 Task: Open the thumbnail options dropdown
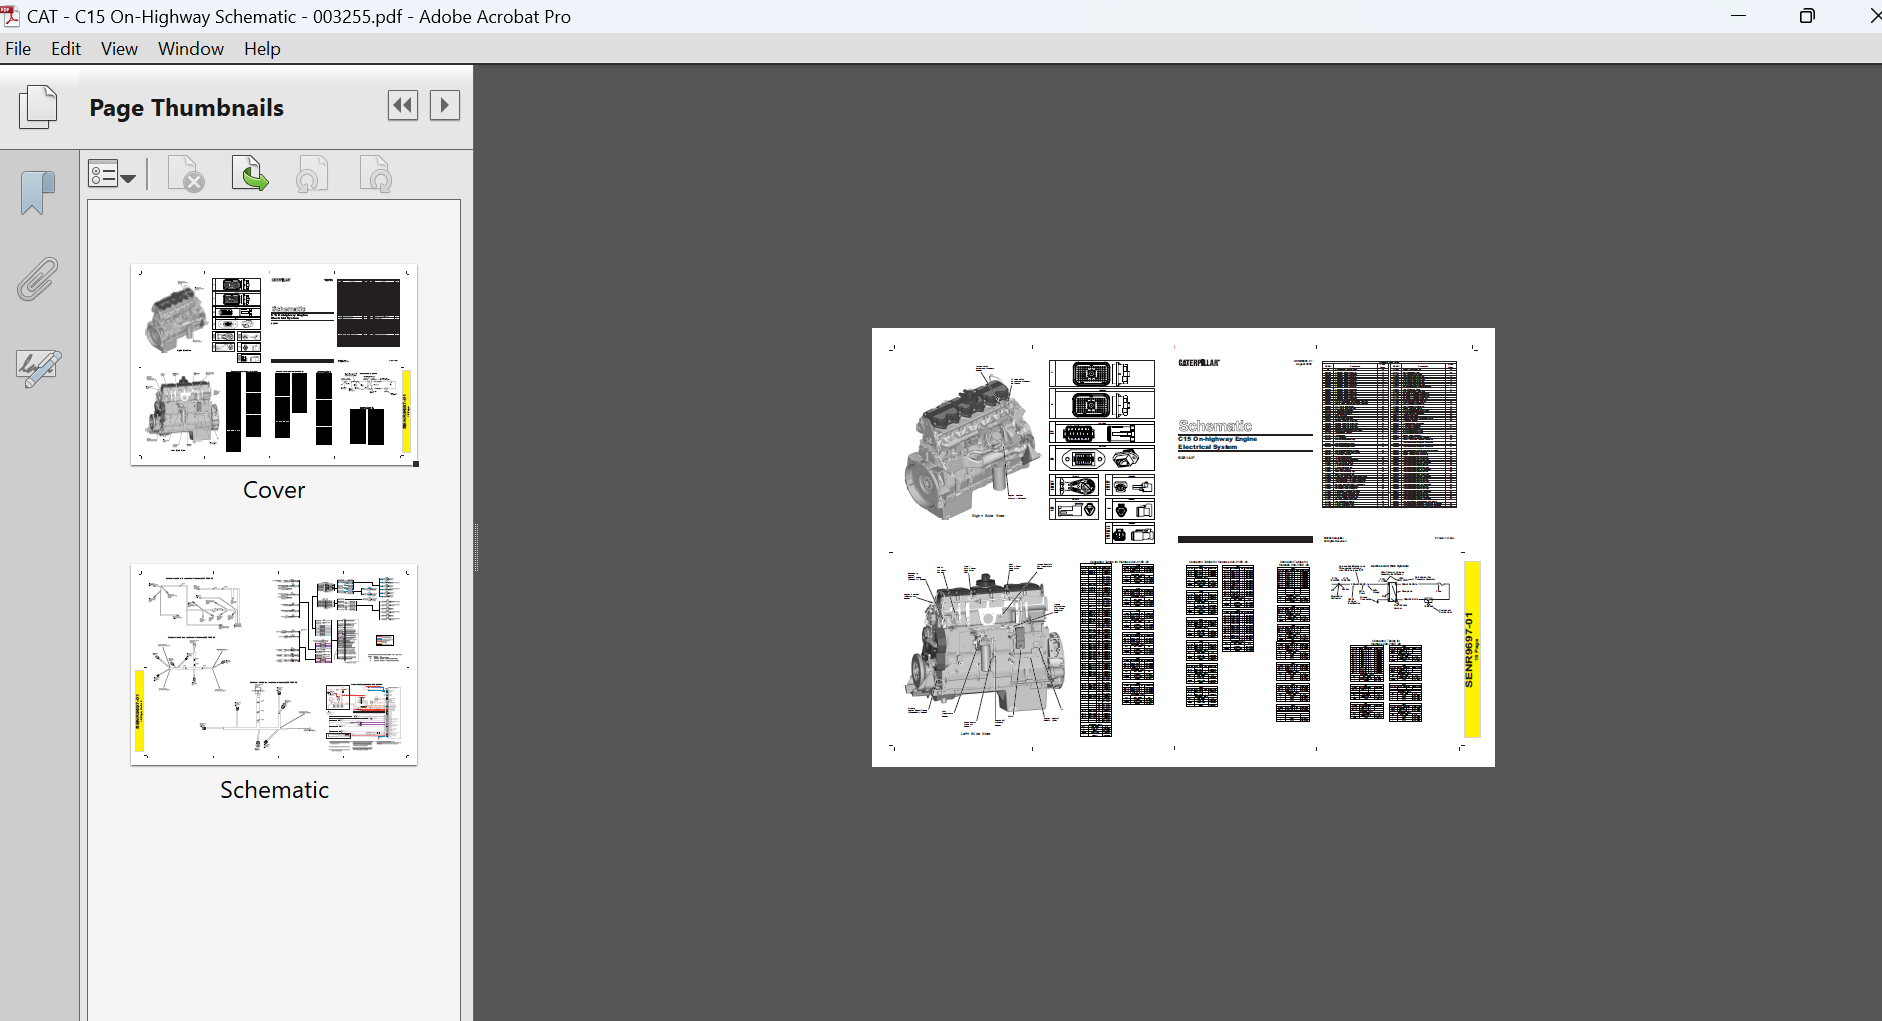click(112, 174)
